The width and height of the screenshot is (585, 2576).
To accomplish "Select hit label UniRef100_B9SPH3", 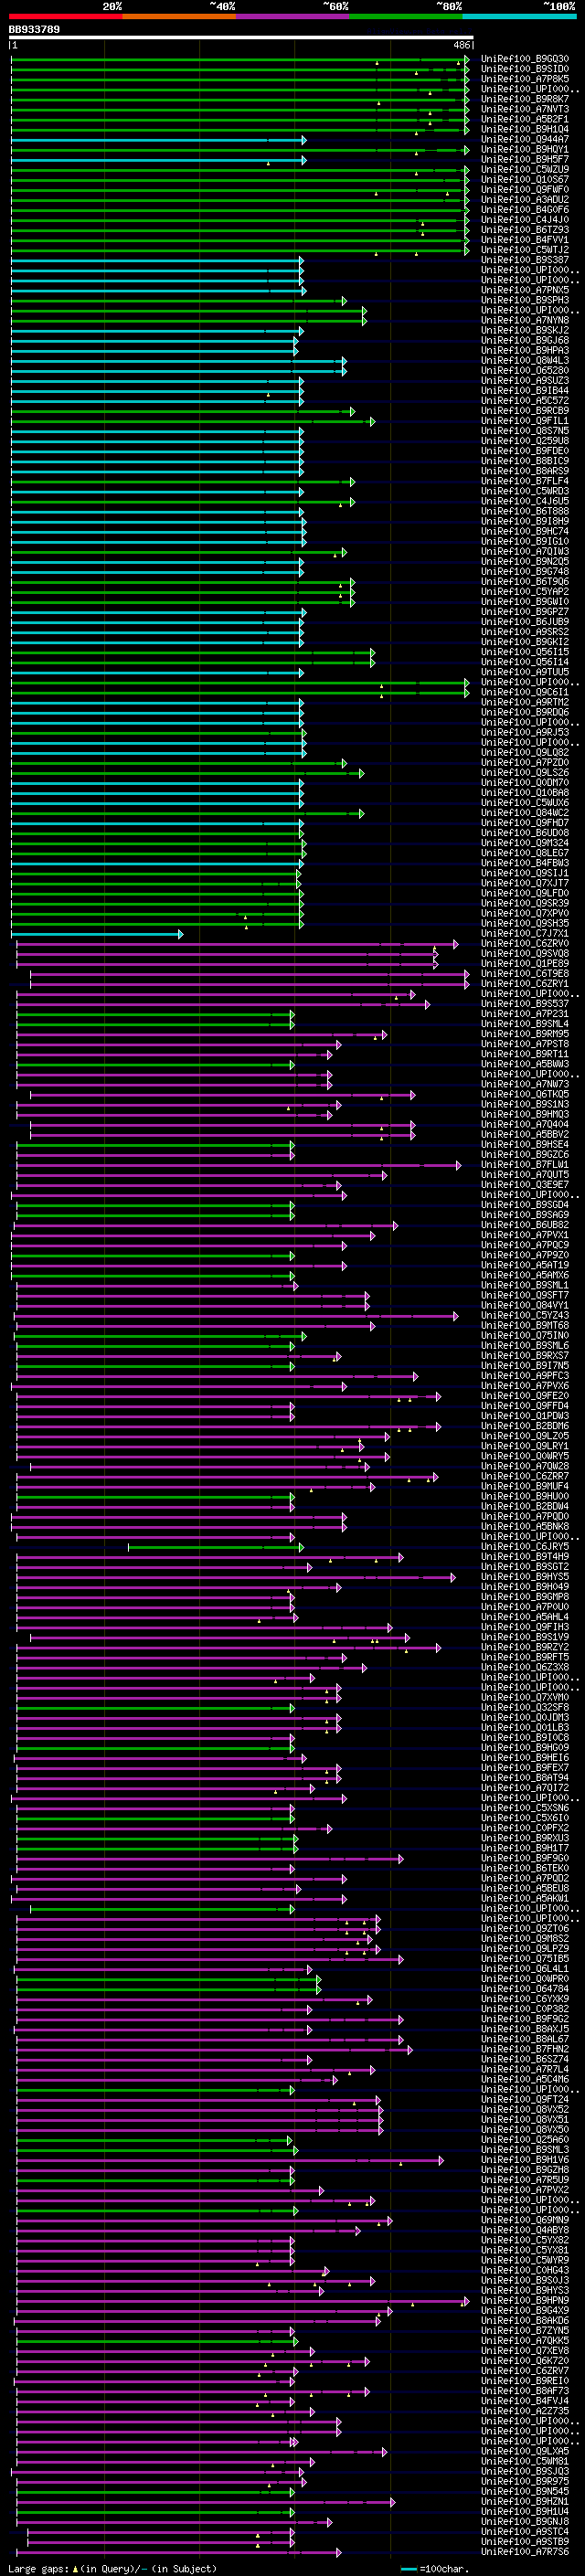I will click(x=525, y=300).
